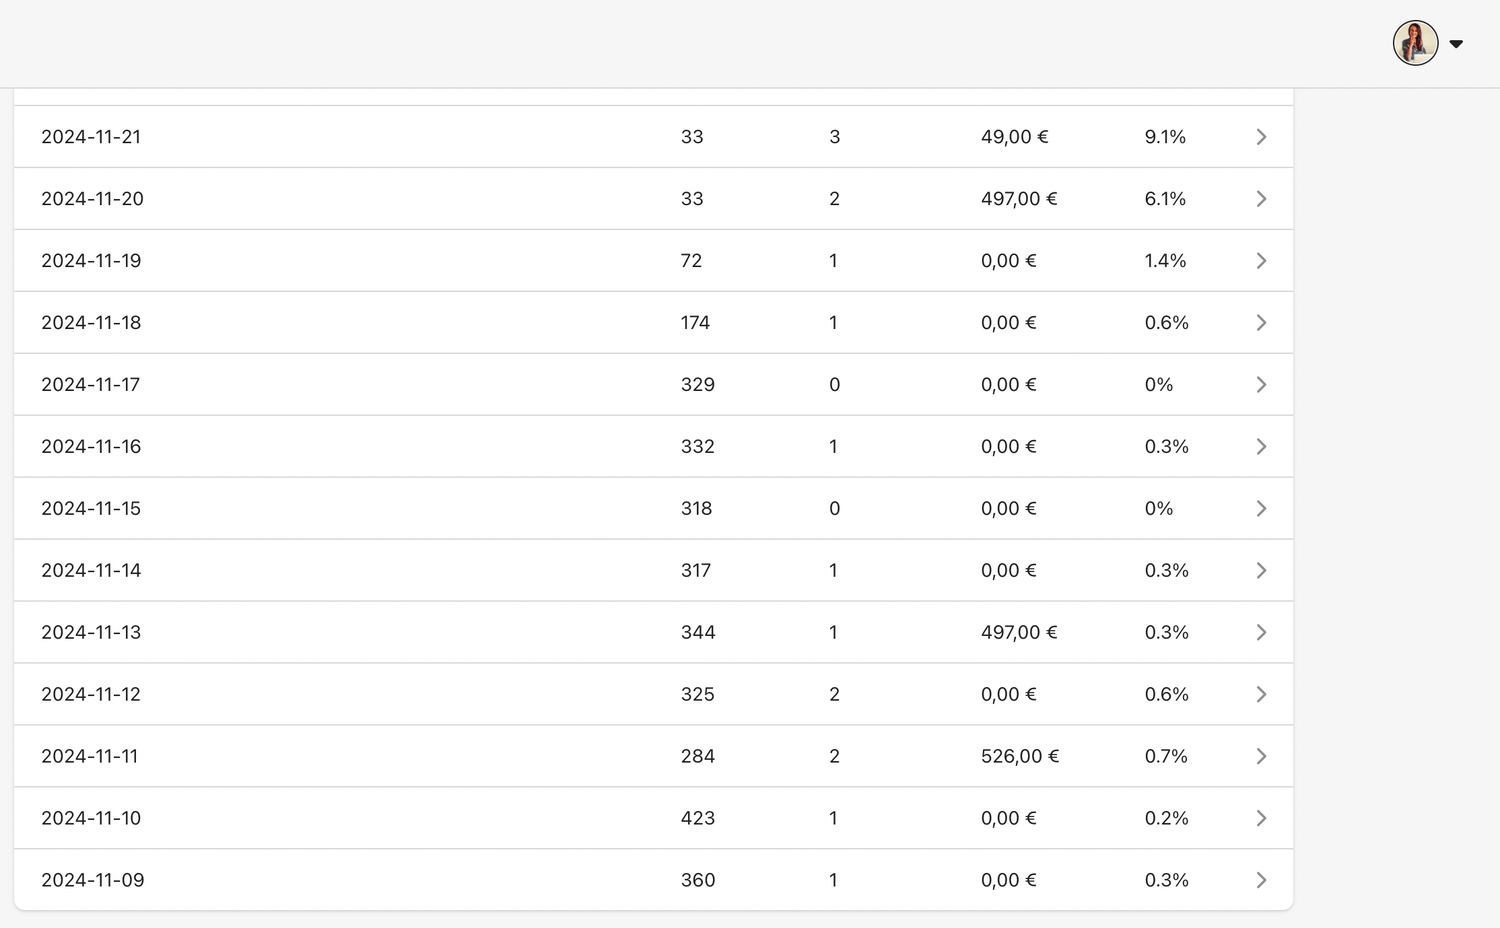Click the 526,00 € revenue value
The width and height of the screenshot is (1500, 928).
point(1019,757)
